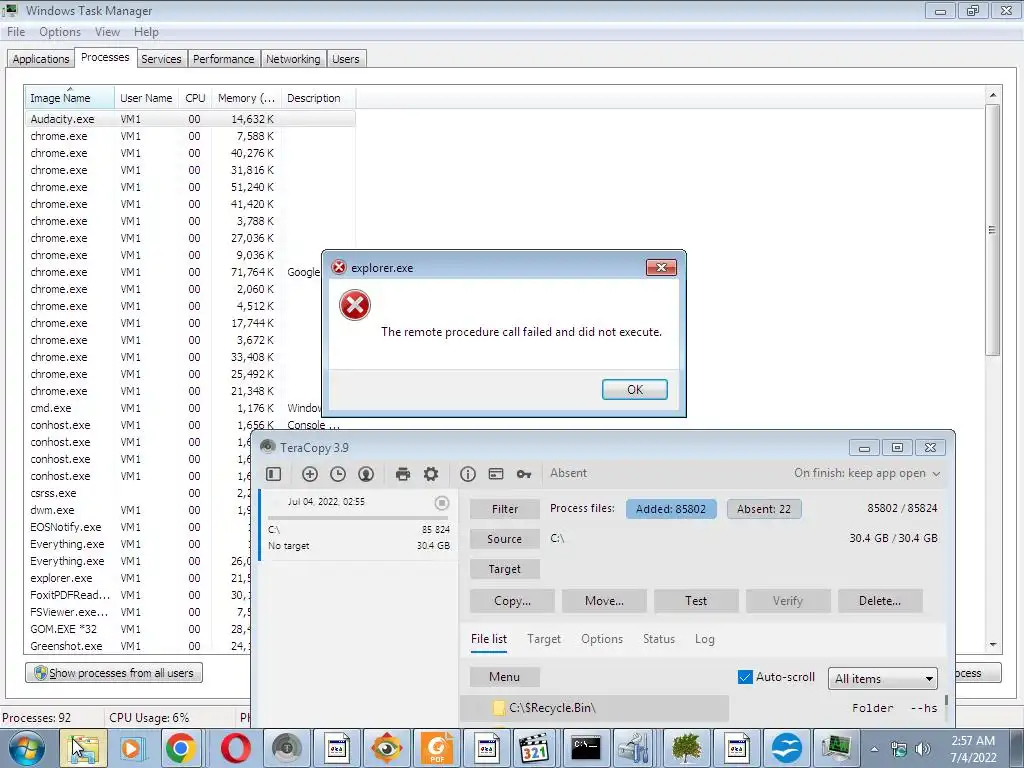Open Opera browser from taskbar
Image resolution: width=1024 pixels, height=768 pixels.
[x=236, y=748]
